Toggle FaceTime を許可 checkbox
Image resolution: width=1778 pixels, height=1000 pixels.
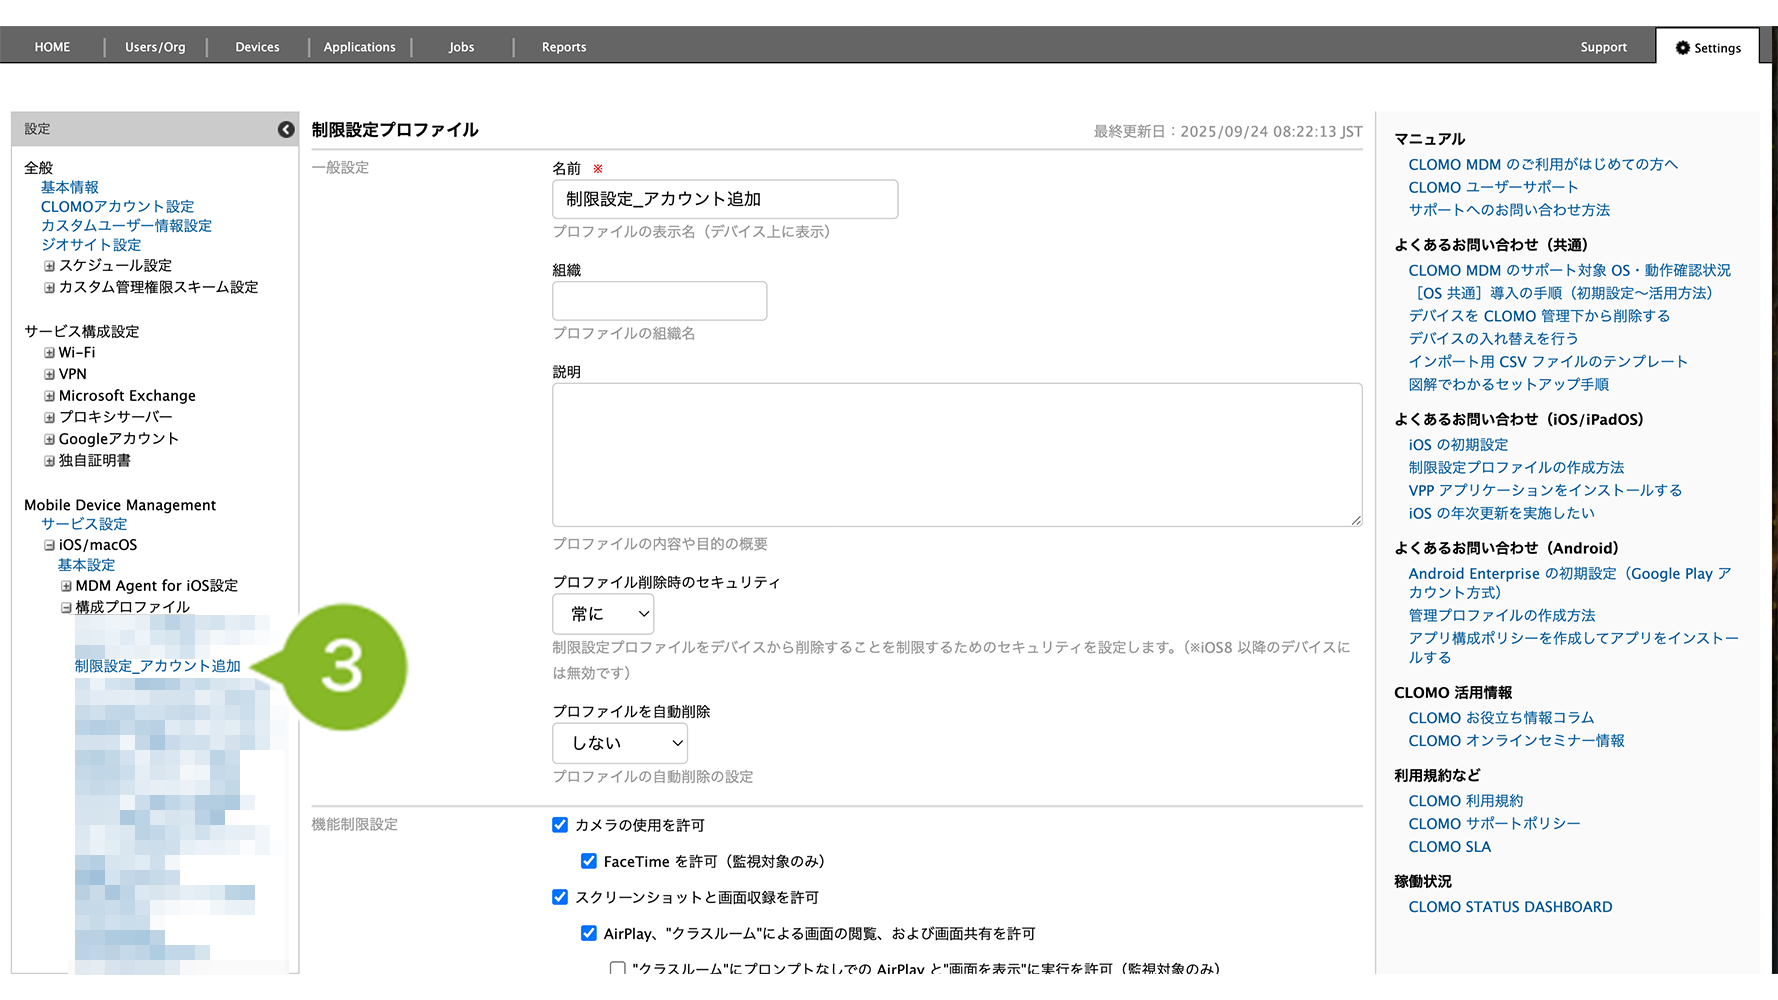point(589,861)
